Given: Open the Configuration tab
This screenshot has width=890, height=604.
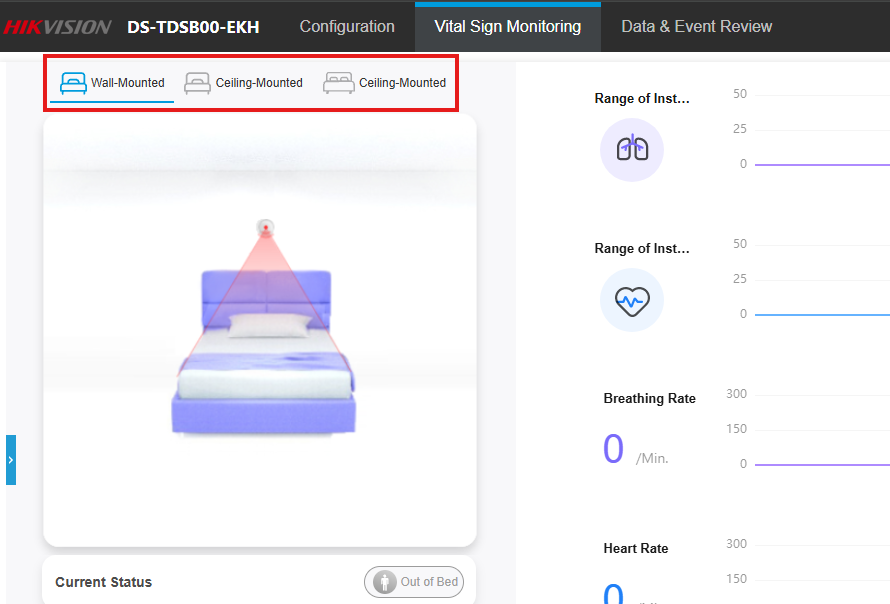Looking at the screenshot, I should click(347, 27).
